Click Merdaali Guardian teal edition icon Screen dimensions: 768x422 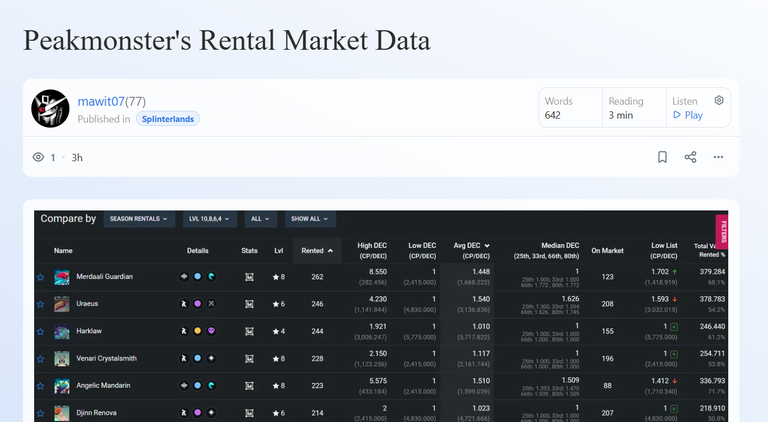211,277
